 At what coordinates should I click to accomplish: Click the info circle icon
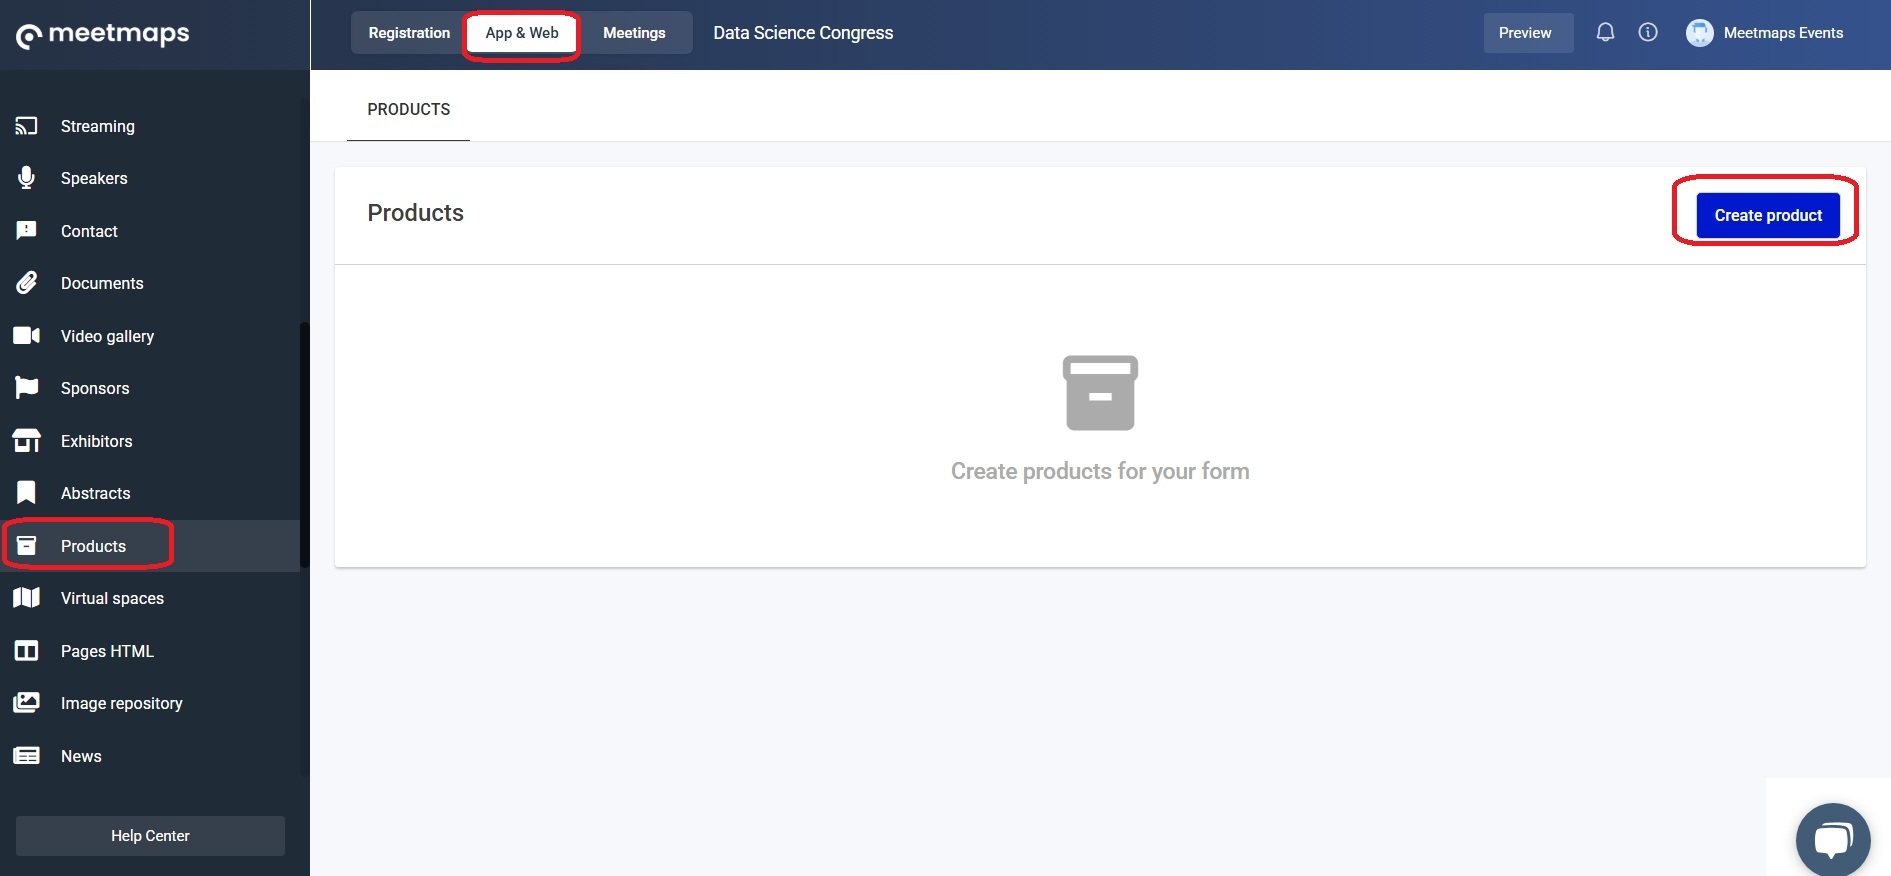coord(1648,33)
